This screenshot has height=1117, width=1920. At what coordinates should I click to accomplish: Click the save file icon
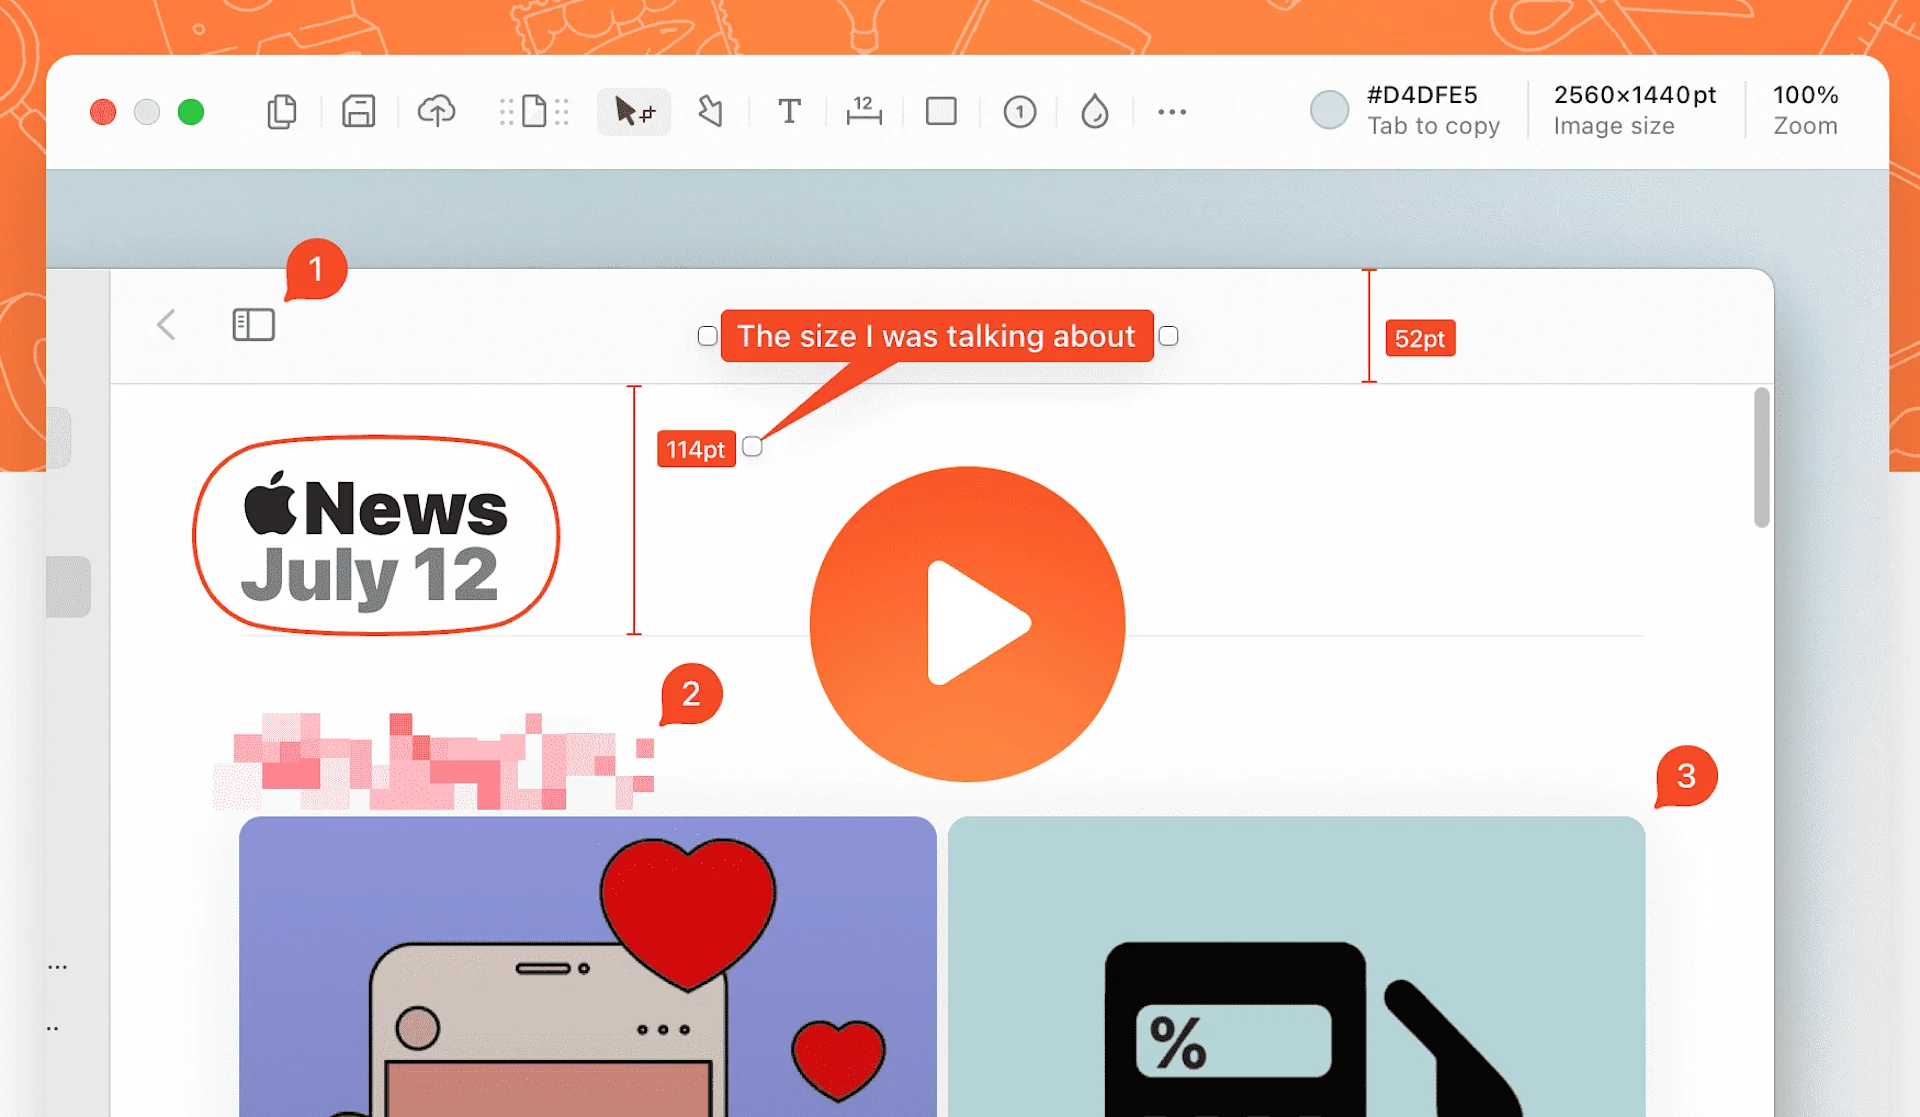point(358,111)
